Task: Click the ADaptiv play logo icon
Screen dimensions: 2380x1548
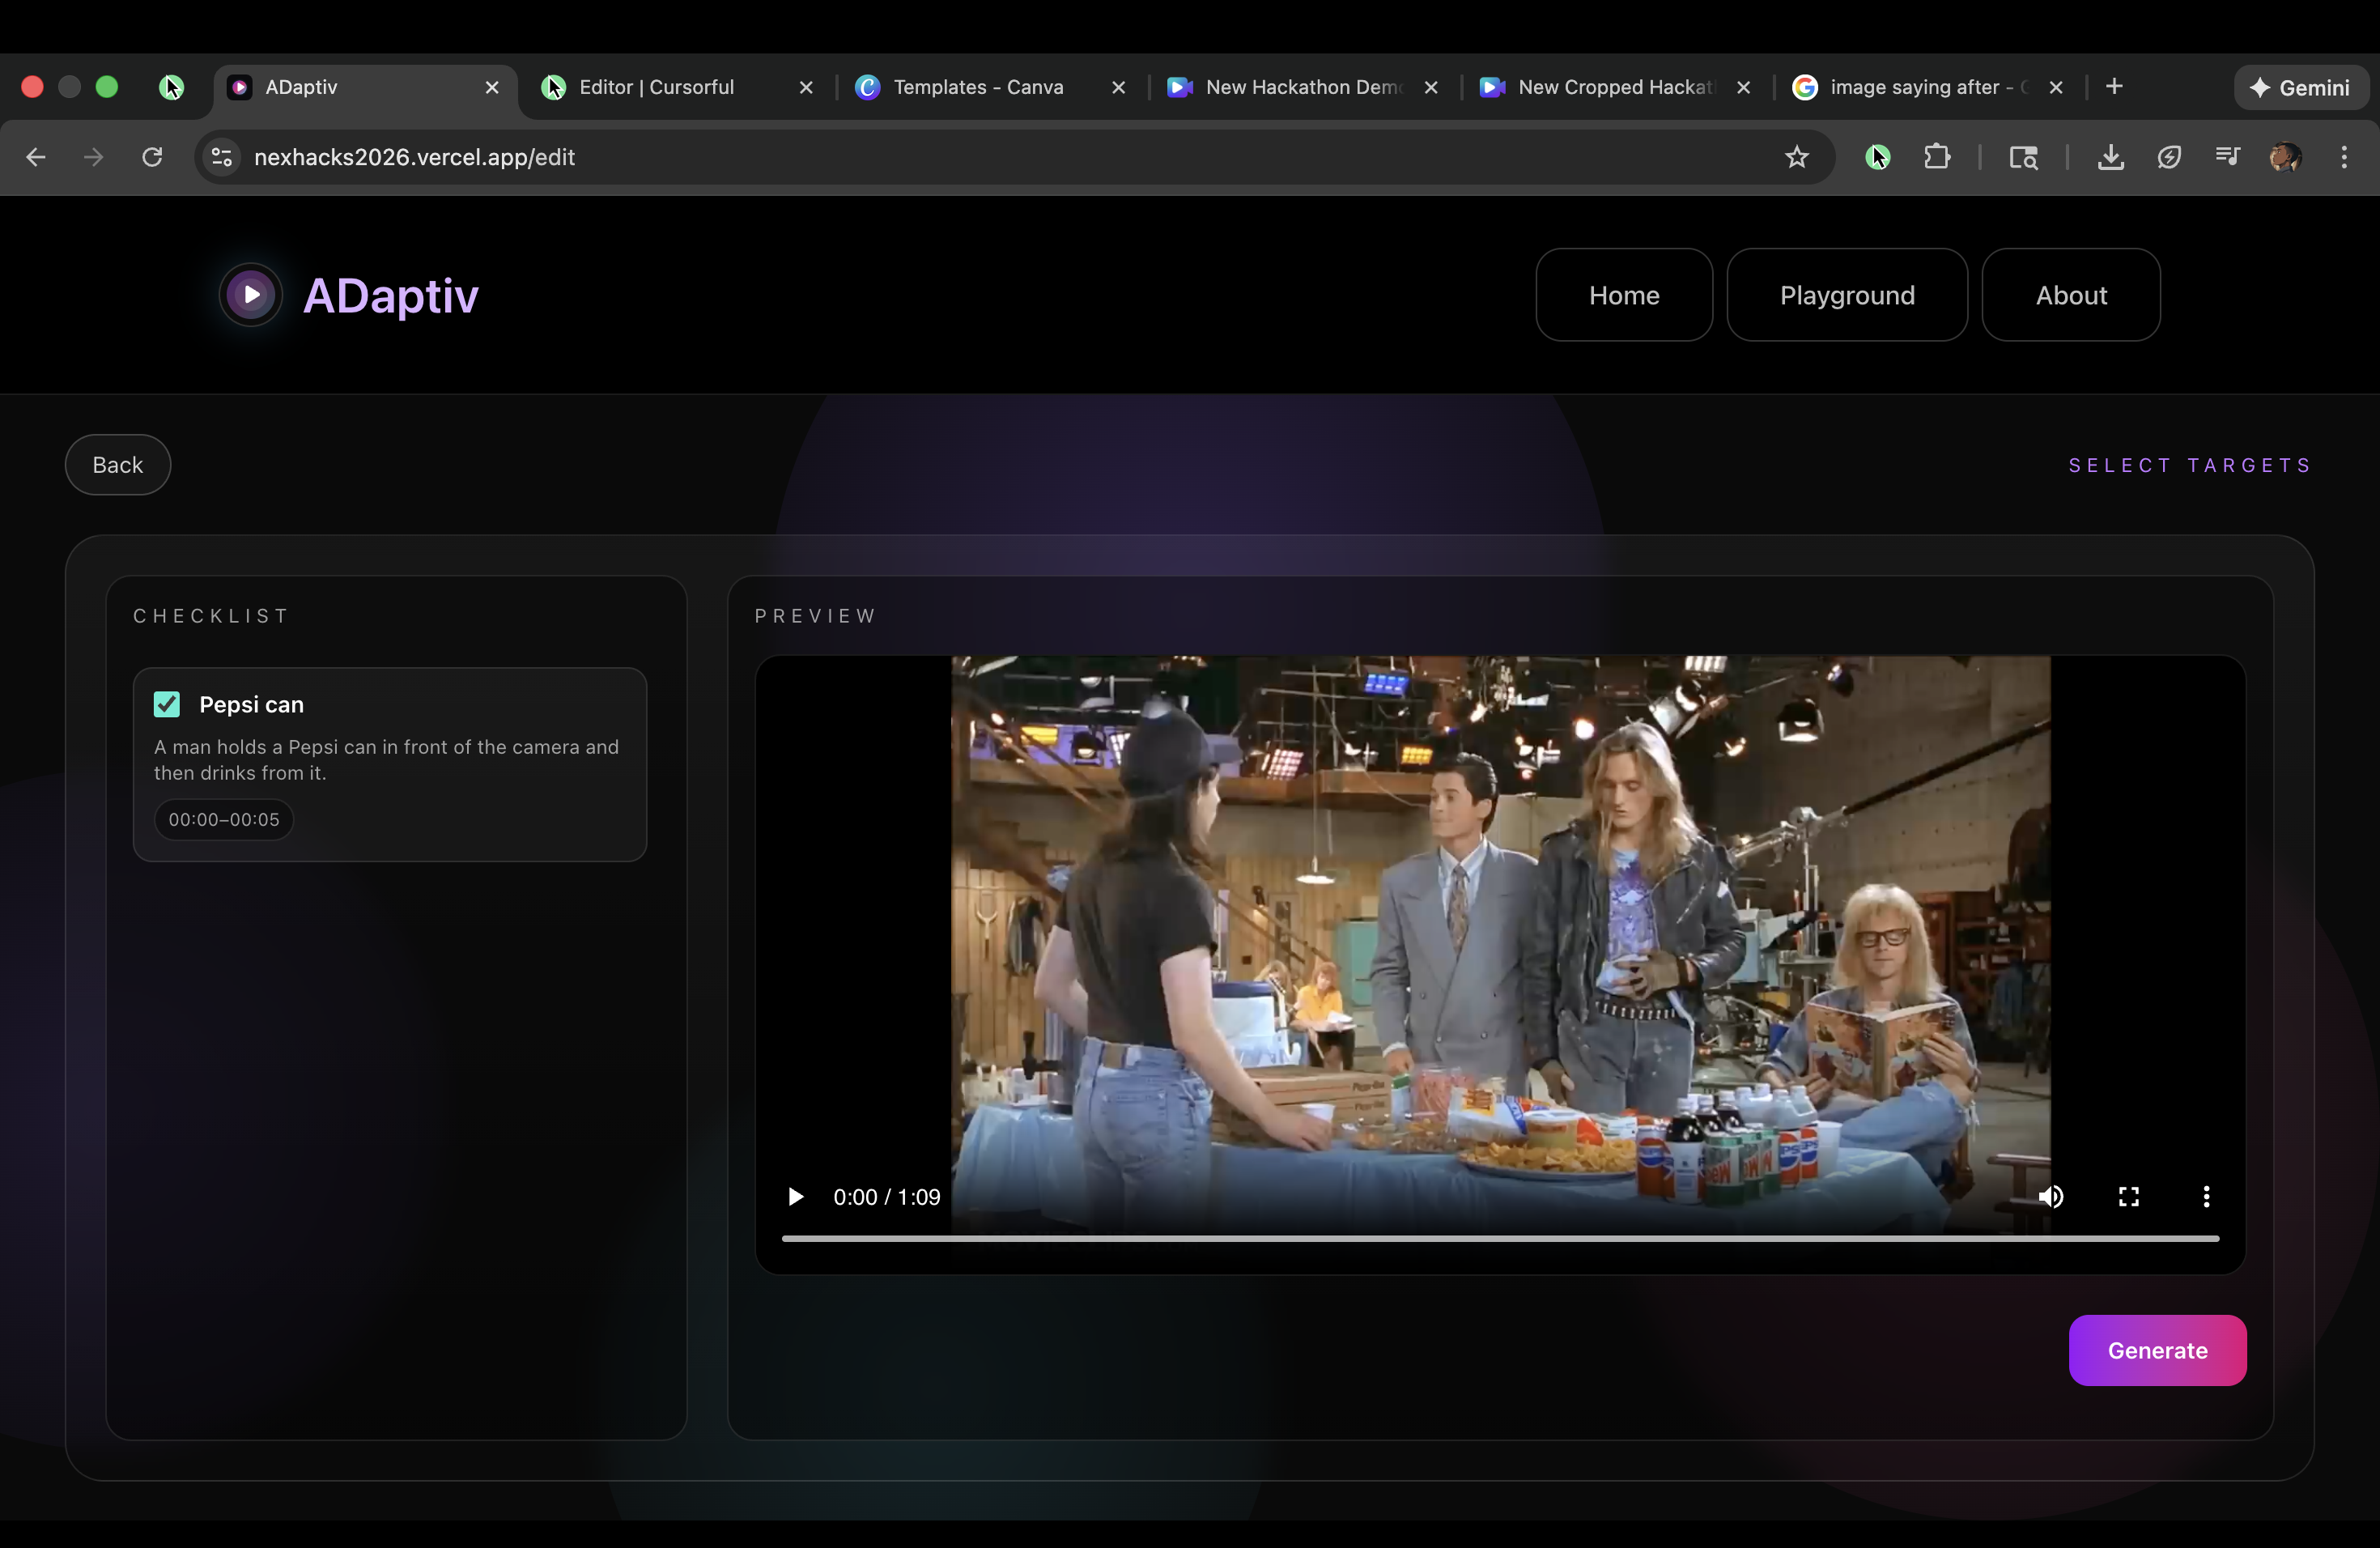Action: pos(251,295)
